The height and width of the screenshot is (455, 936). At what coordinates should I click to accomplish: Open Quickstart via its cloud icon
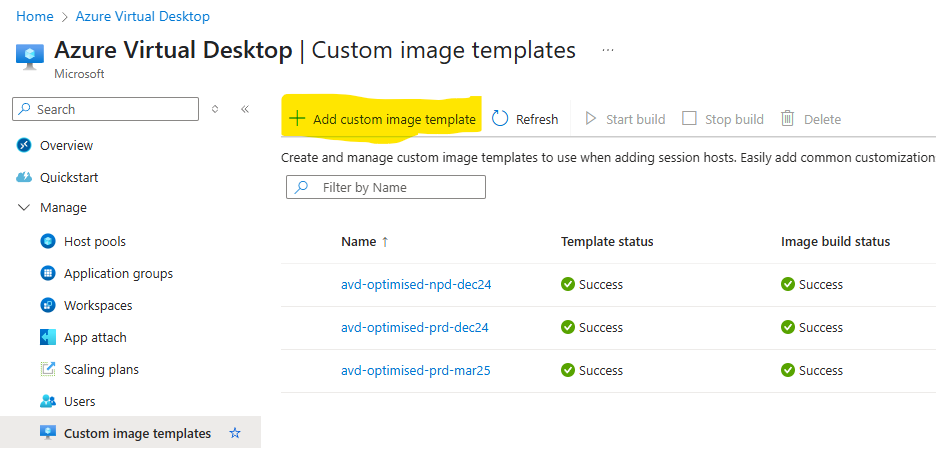(25, 178)
